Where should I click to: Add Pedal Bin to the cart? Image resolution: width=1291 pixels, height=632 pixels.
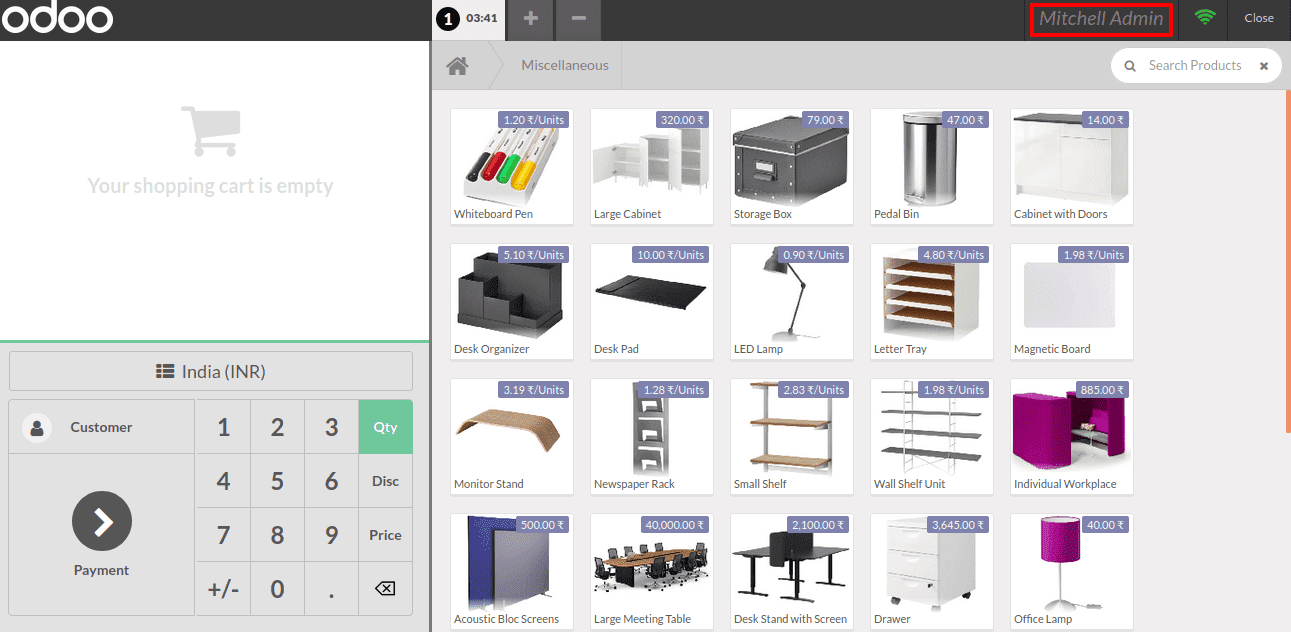tap(932, 166)
